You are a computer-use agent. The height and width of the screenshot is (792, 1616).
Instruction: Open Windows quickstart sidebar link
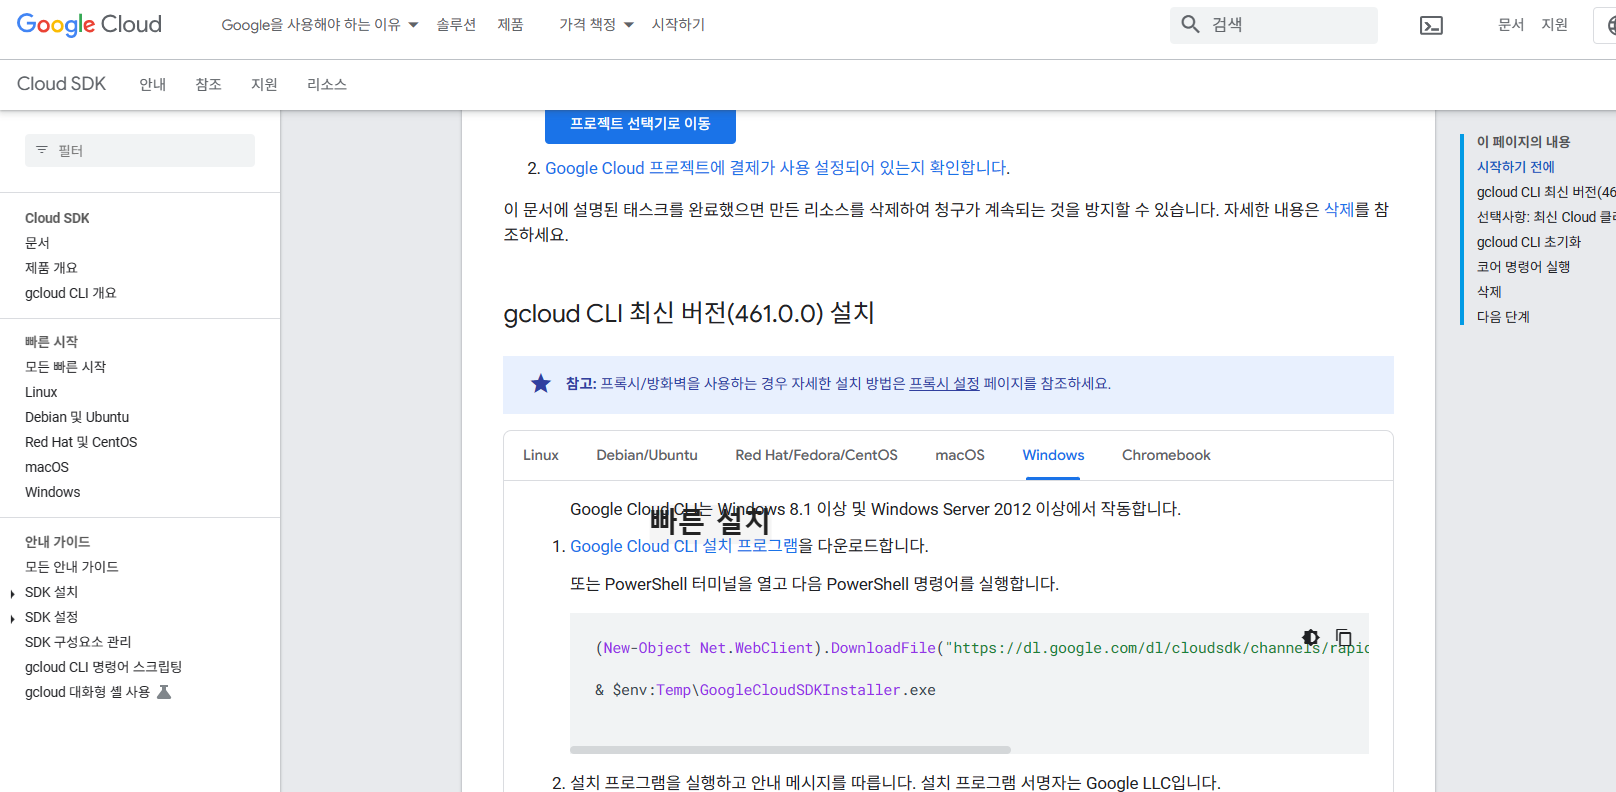[x=53, y=492]
